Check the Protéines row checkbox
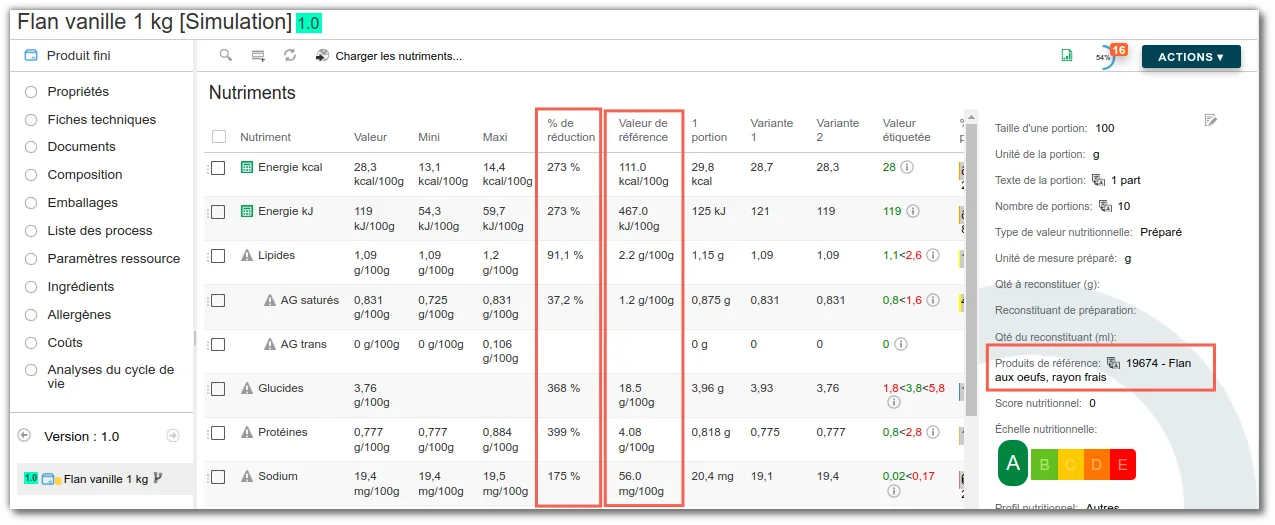 [x=218, y=433]
